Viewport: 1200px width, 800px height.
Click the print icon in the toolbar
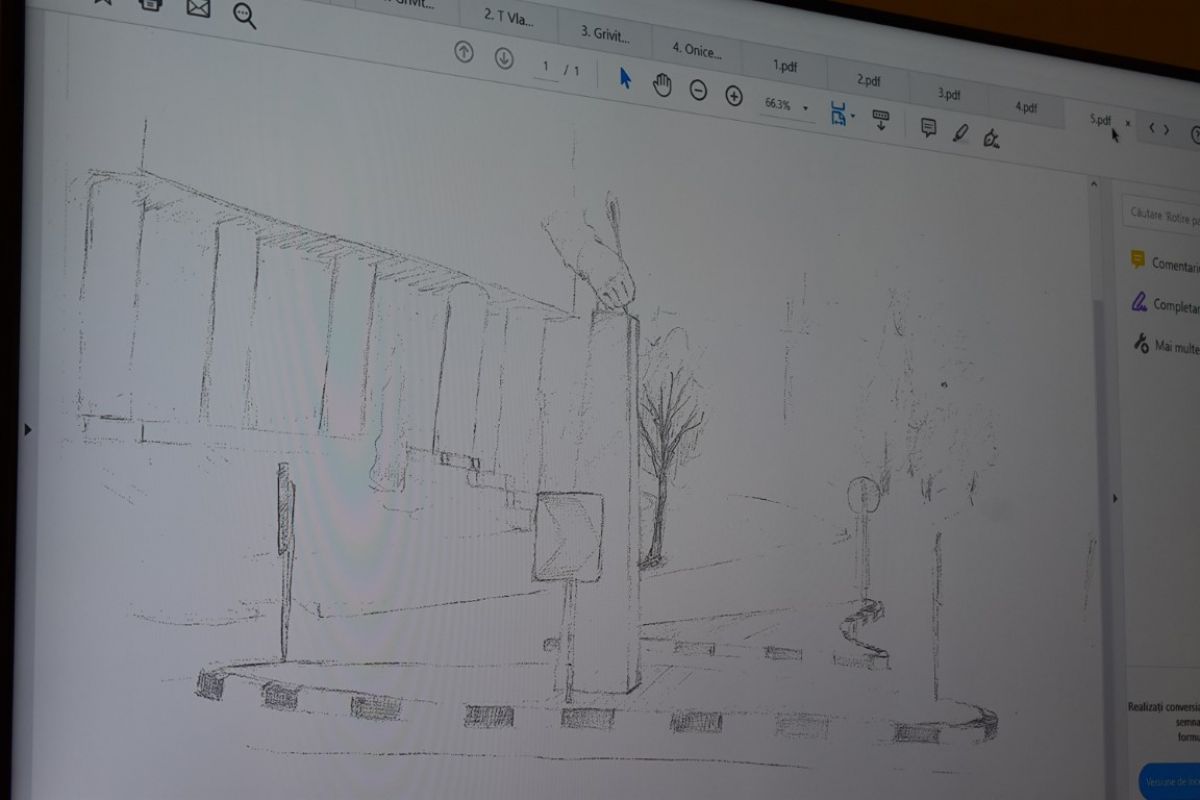(151, 3)
